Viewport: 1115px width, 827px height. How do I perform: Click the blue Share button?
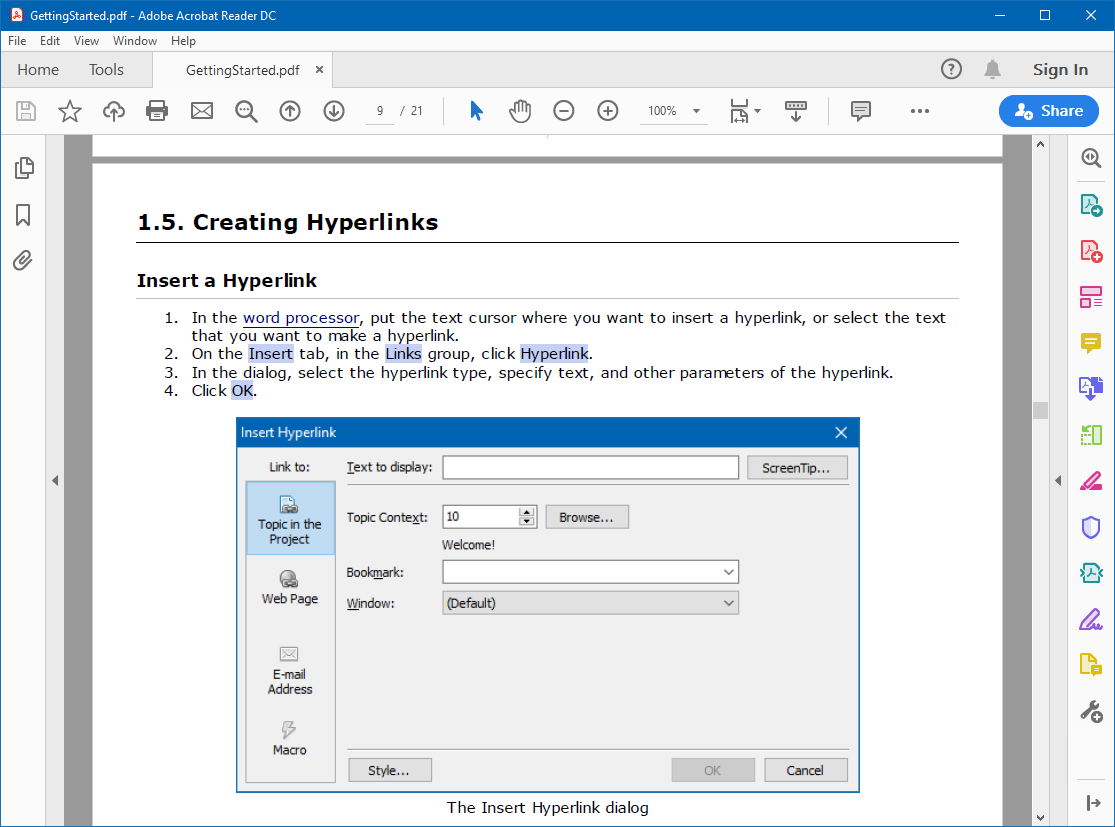pos(1048,111)
